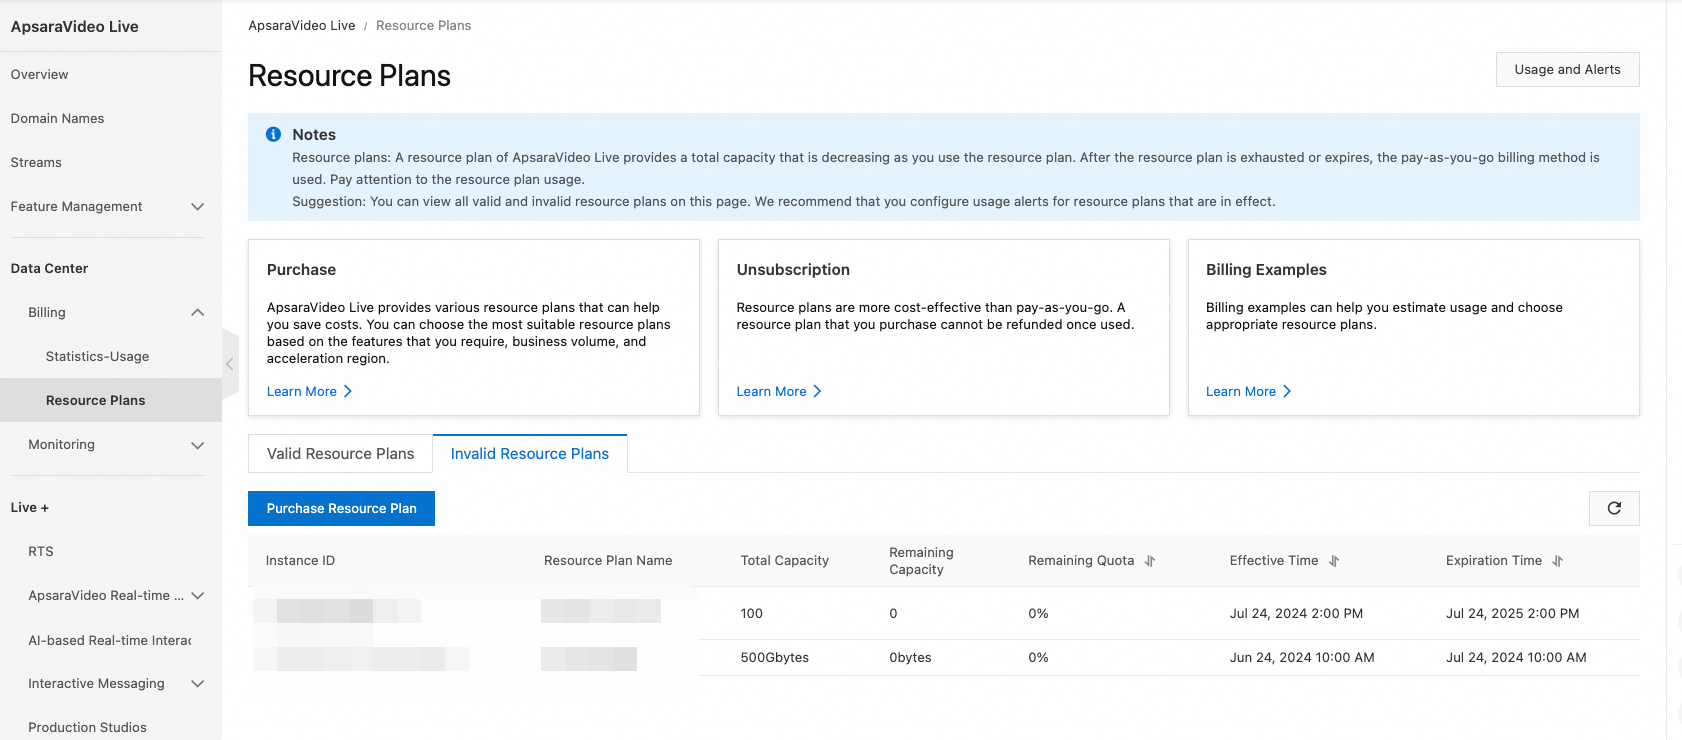The width and height of the screenshot is (1682, 740).
Task: Click the Live + section heading
Action: pos(30,507)
